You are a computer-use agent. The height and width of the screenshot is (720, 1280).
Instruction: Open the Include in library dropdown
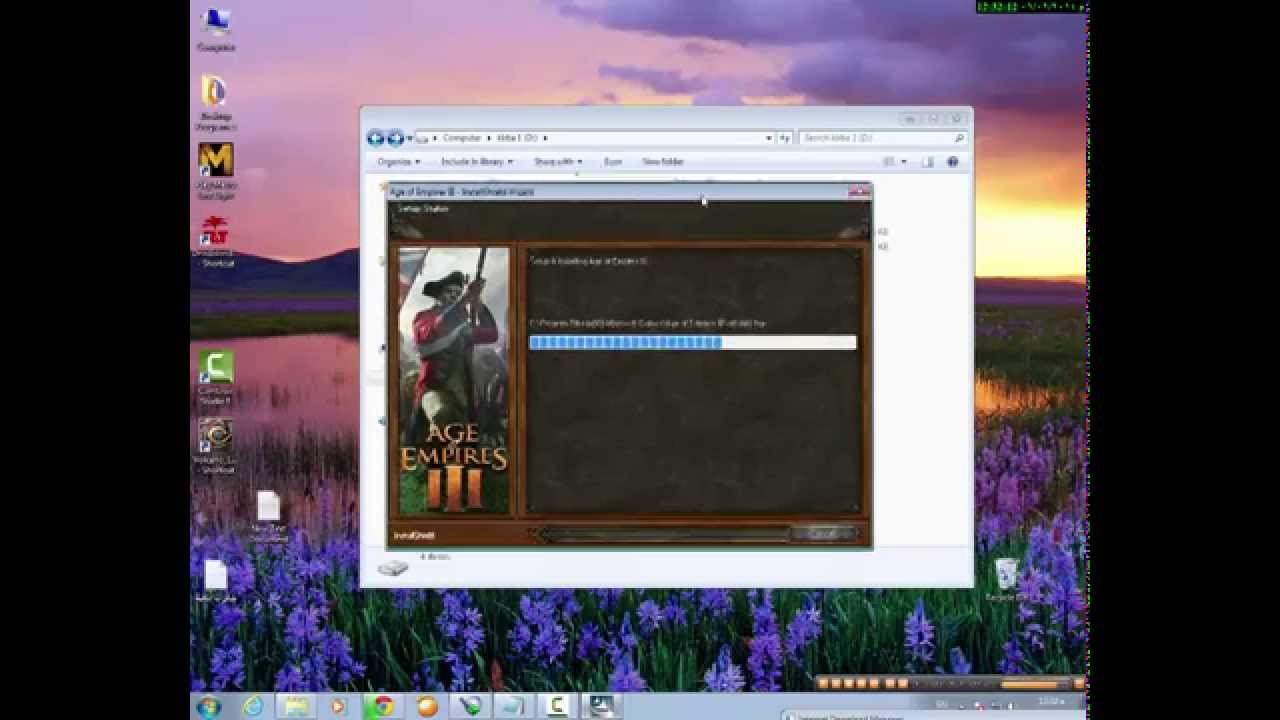click(477, 162)
